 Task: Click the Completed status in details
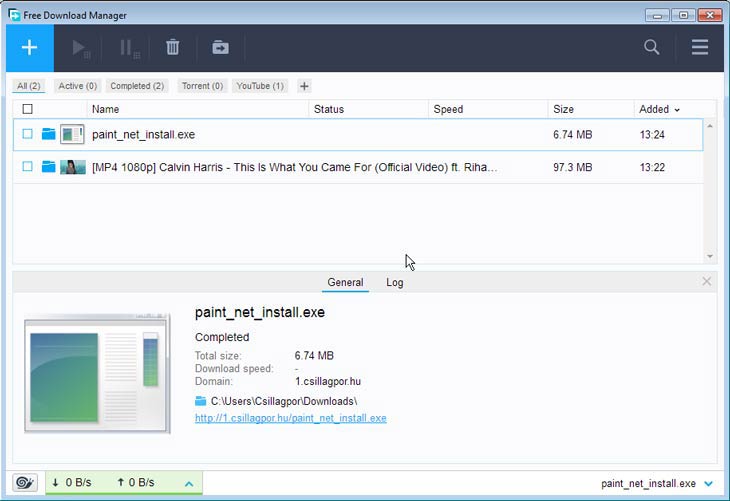pos(222,337)
